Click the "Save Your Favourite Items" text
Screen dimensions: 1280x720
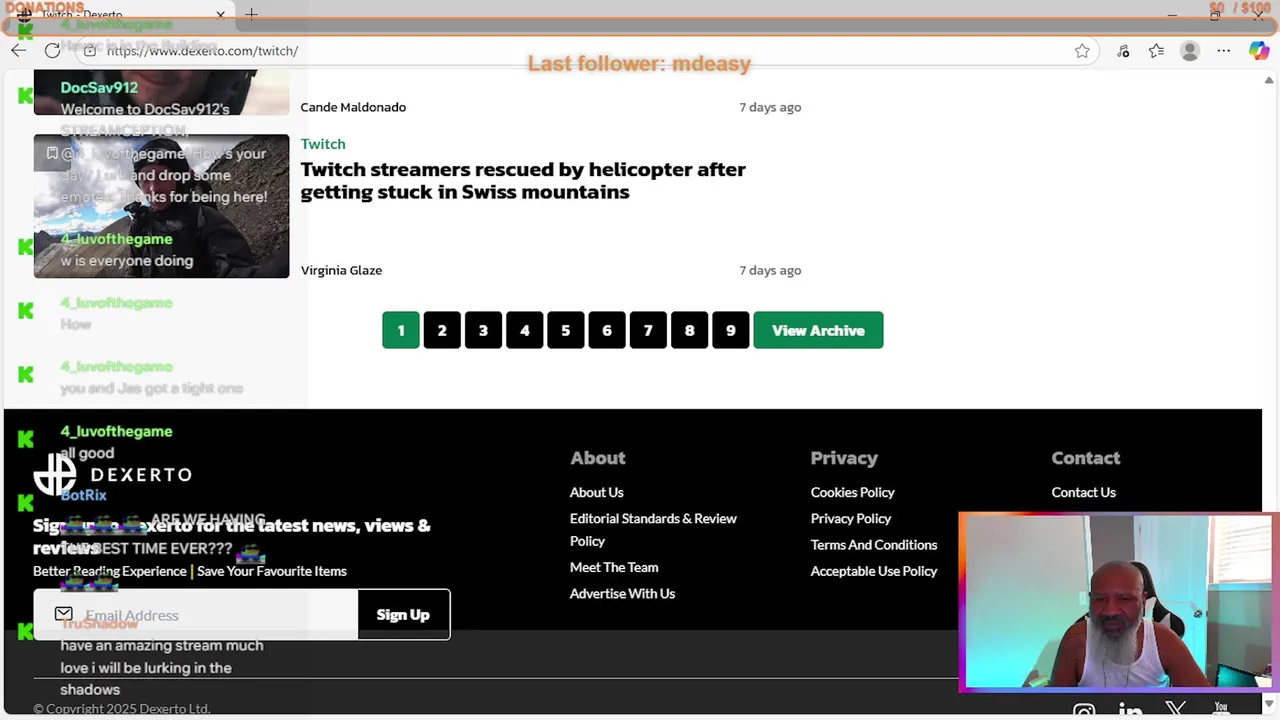click(x=272, y=571)
